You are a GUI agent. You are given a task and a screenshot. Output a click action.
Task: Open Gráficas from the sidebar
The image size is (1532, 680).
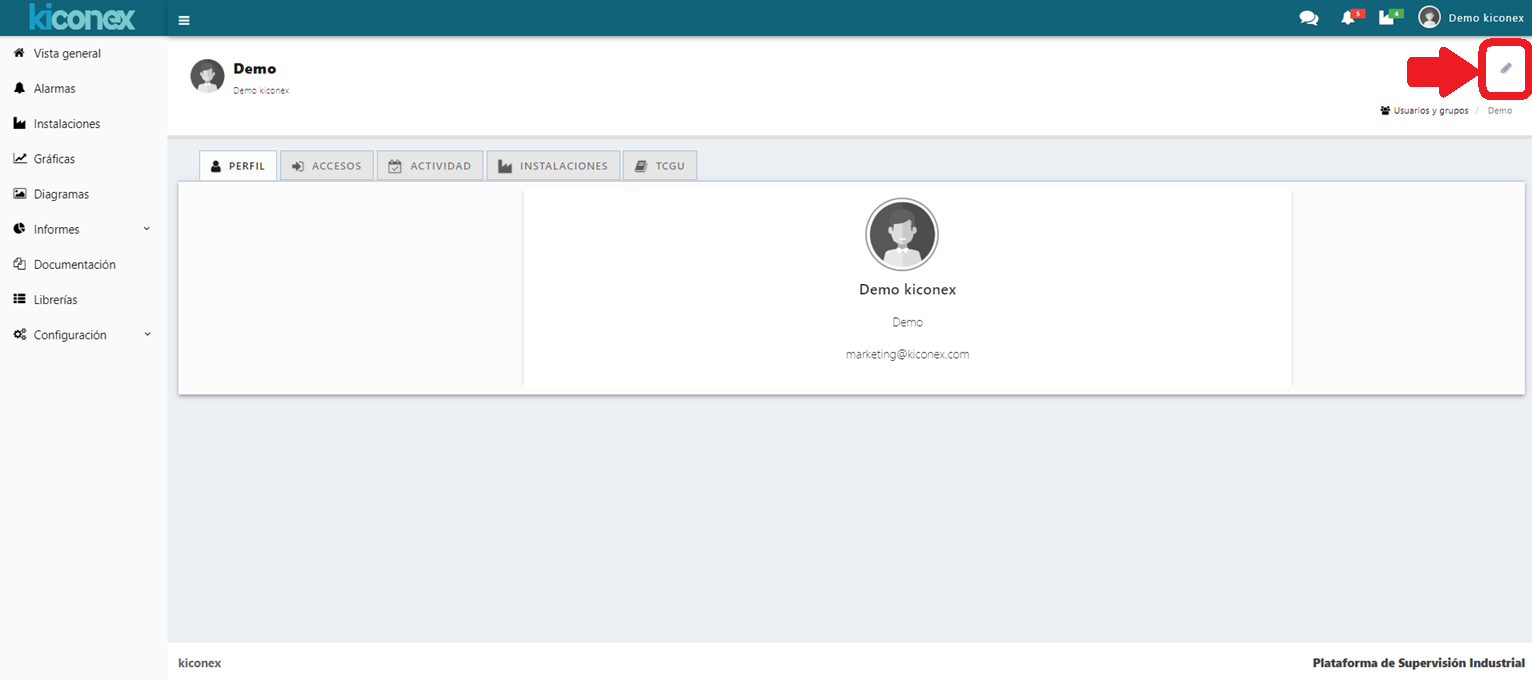pyautogui.click(x=54, y=159)
